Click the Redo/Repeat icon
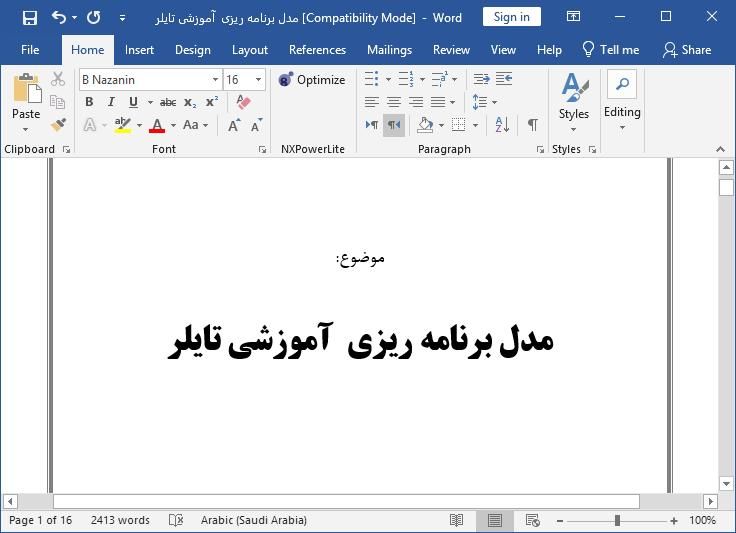The width and height of the screenshot is (736, 533). point(93,18)
